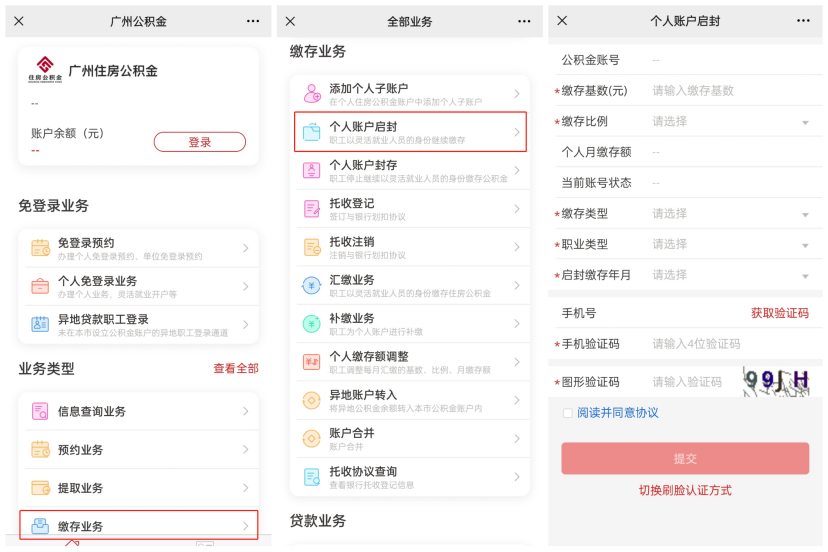Open 托收注销 row chevron

(x=517, y=247)
